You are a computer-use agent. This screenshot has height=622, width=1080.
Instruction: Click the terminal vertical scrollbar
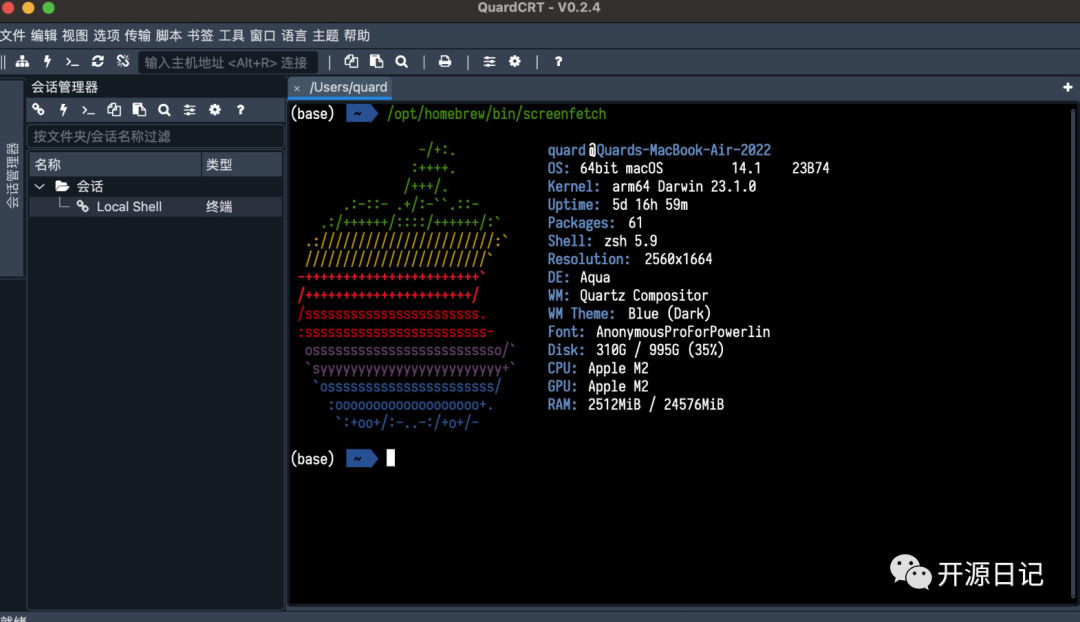tap(1072, 353)
